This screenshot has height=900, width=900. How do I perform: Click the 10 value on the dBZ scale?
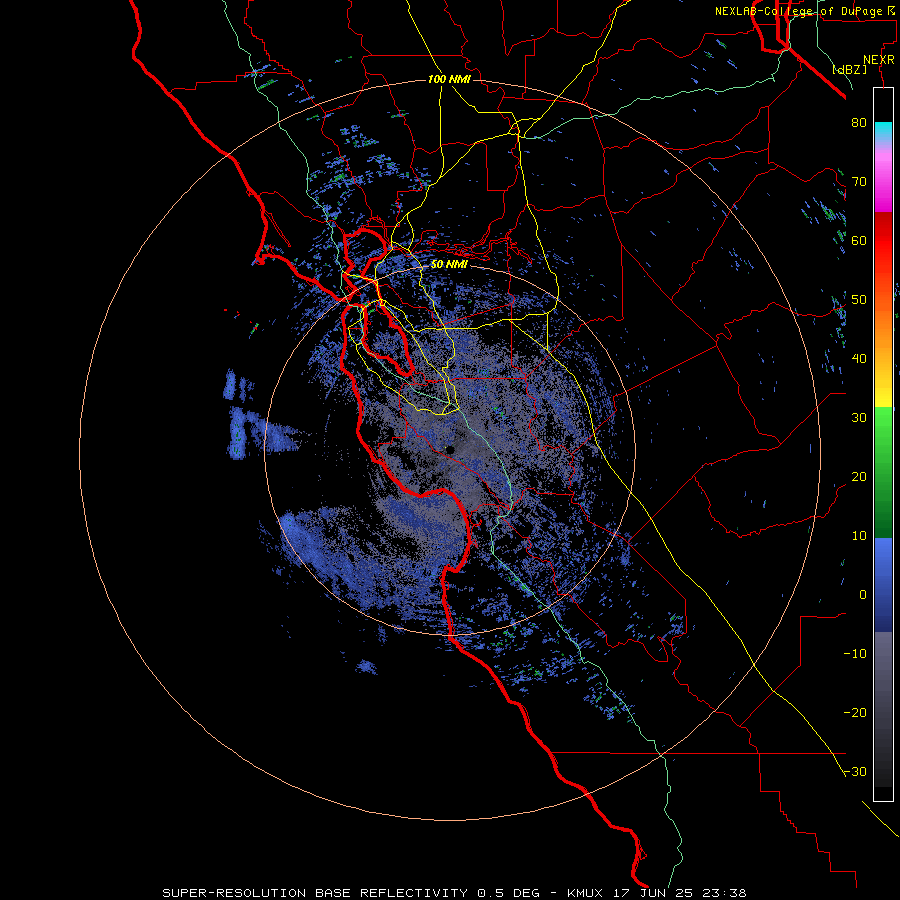pos(859,536)
